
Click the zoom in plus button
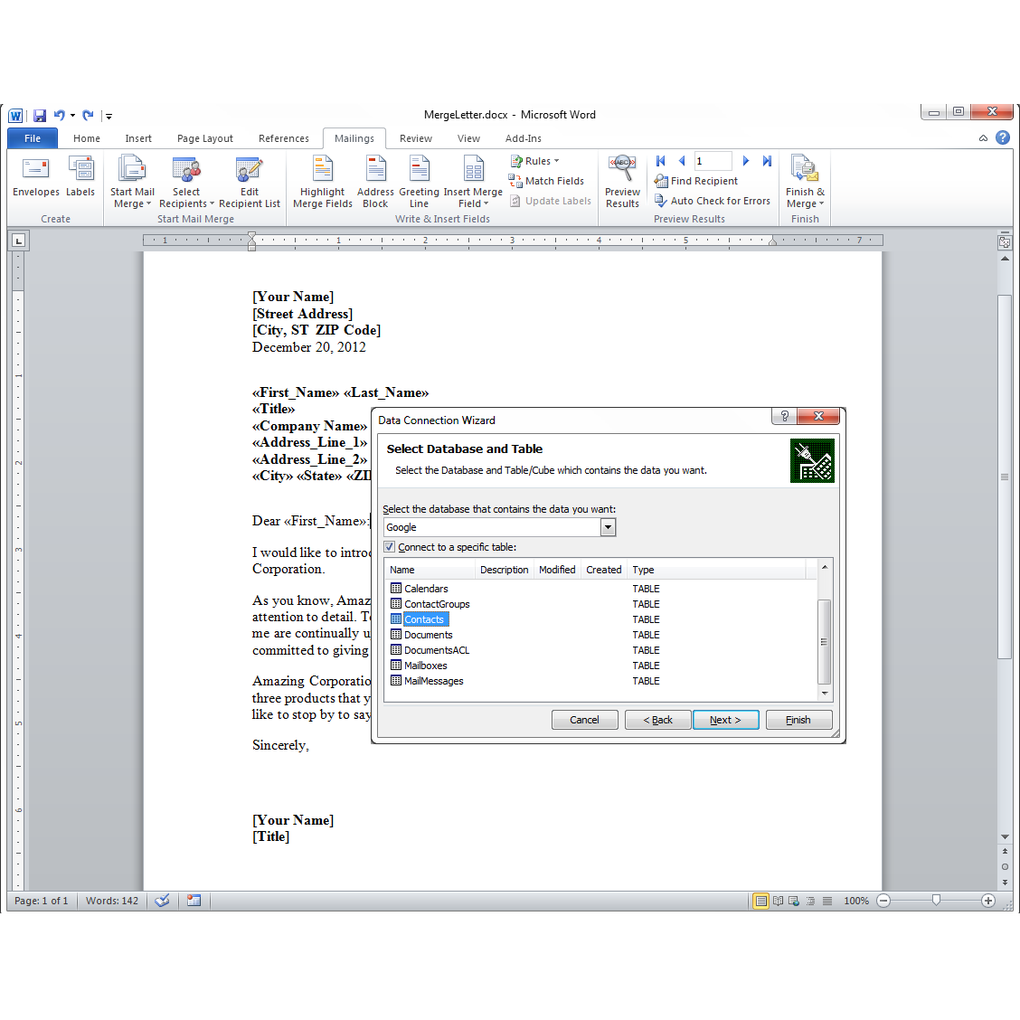(987, 901)
